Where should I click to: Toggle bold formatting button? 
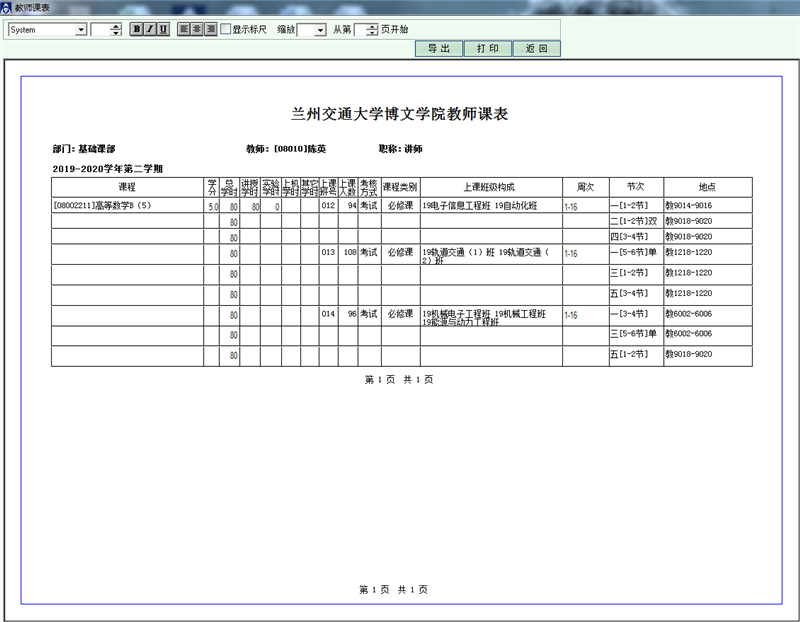pos(137,29)
